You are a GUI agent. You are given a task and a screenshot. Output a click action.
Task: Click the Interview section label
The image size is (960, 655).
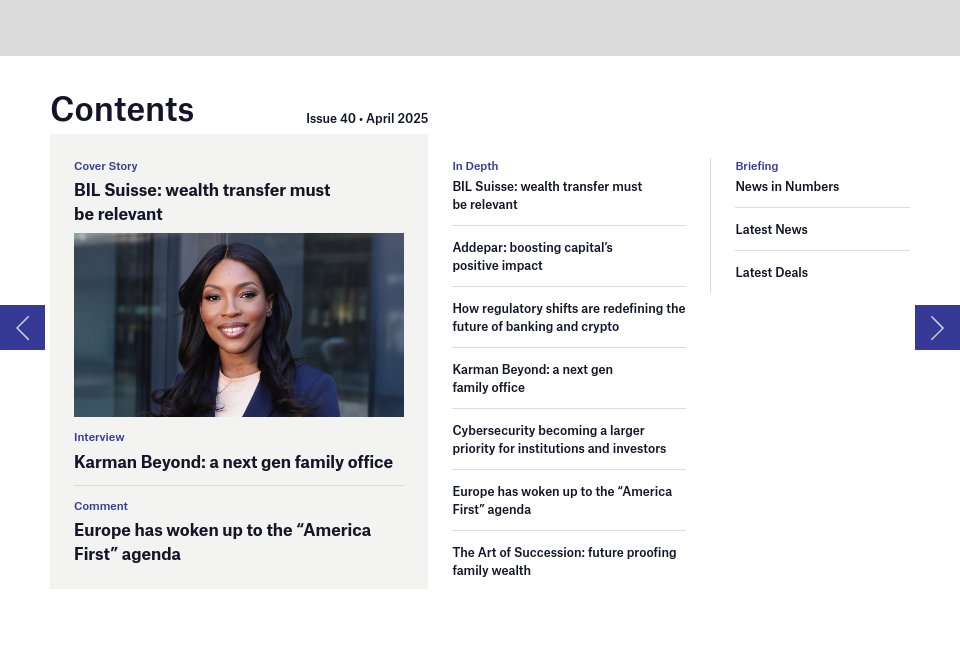click(x=99, y=437)
